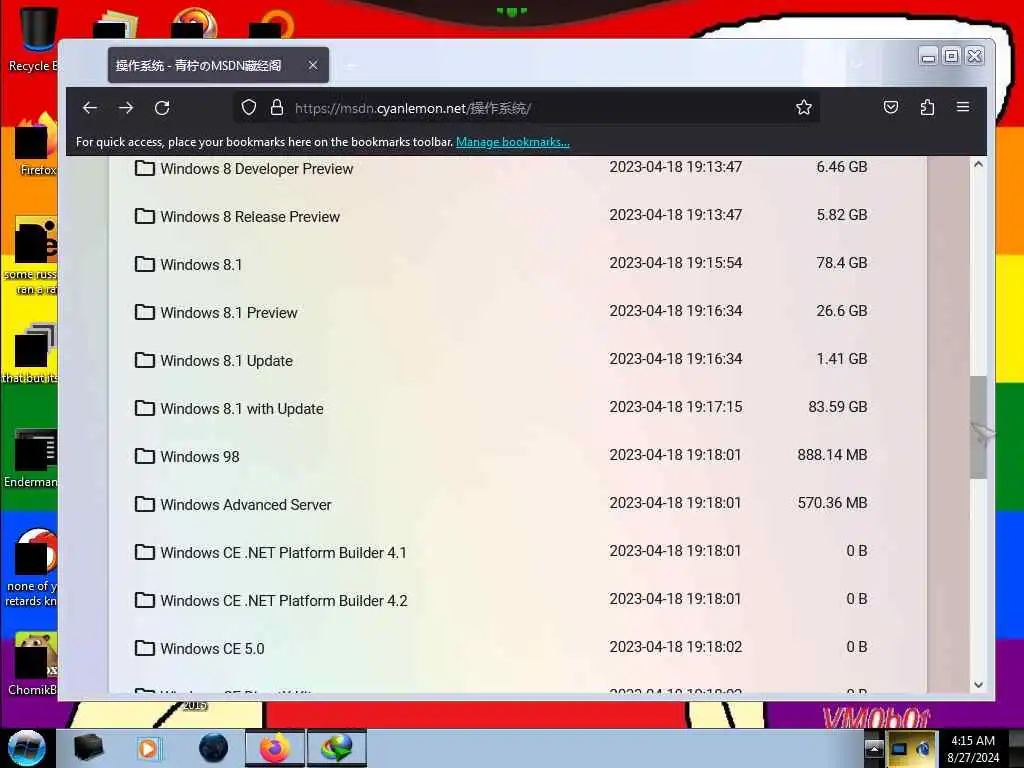Open the Extensions puzzle menu

(x=927, y=108)
